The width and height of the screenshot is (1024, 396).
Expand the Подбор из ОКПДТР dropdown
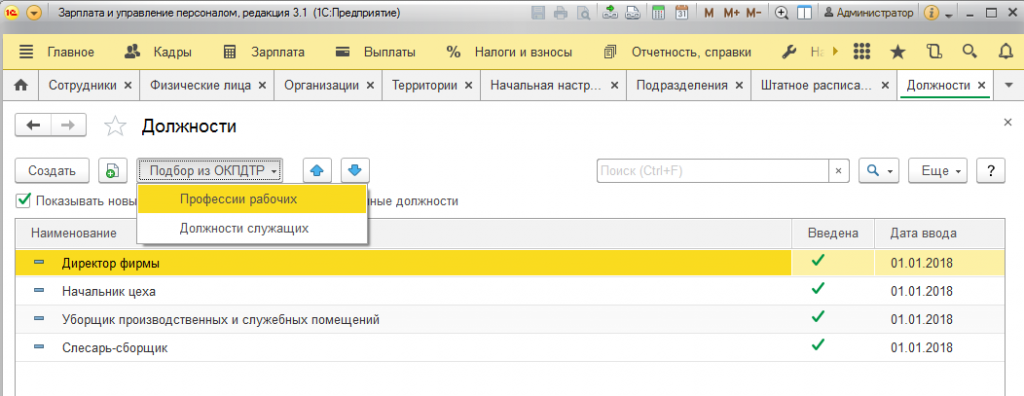tap(210, 171)
